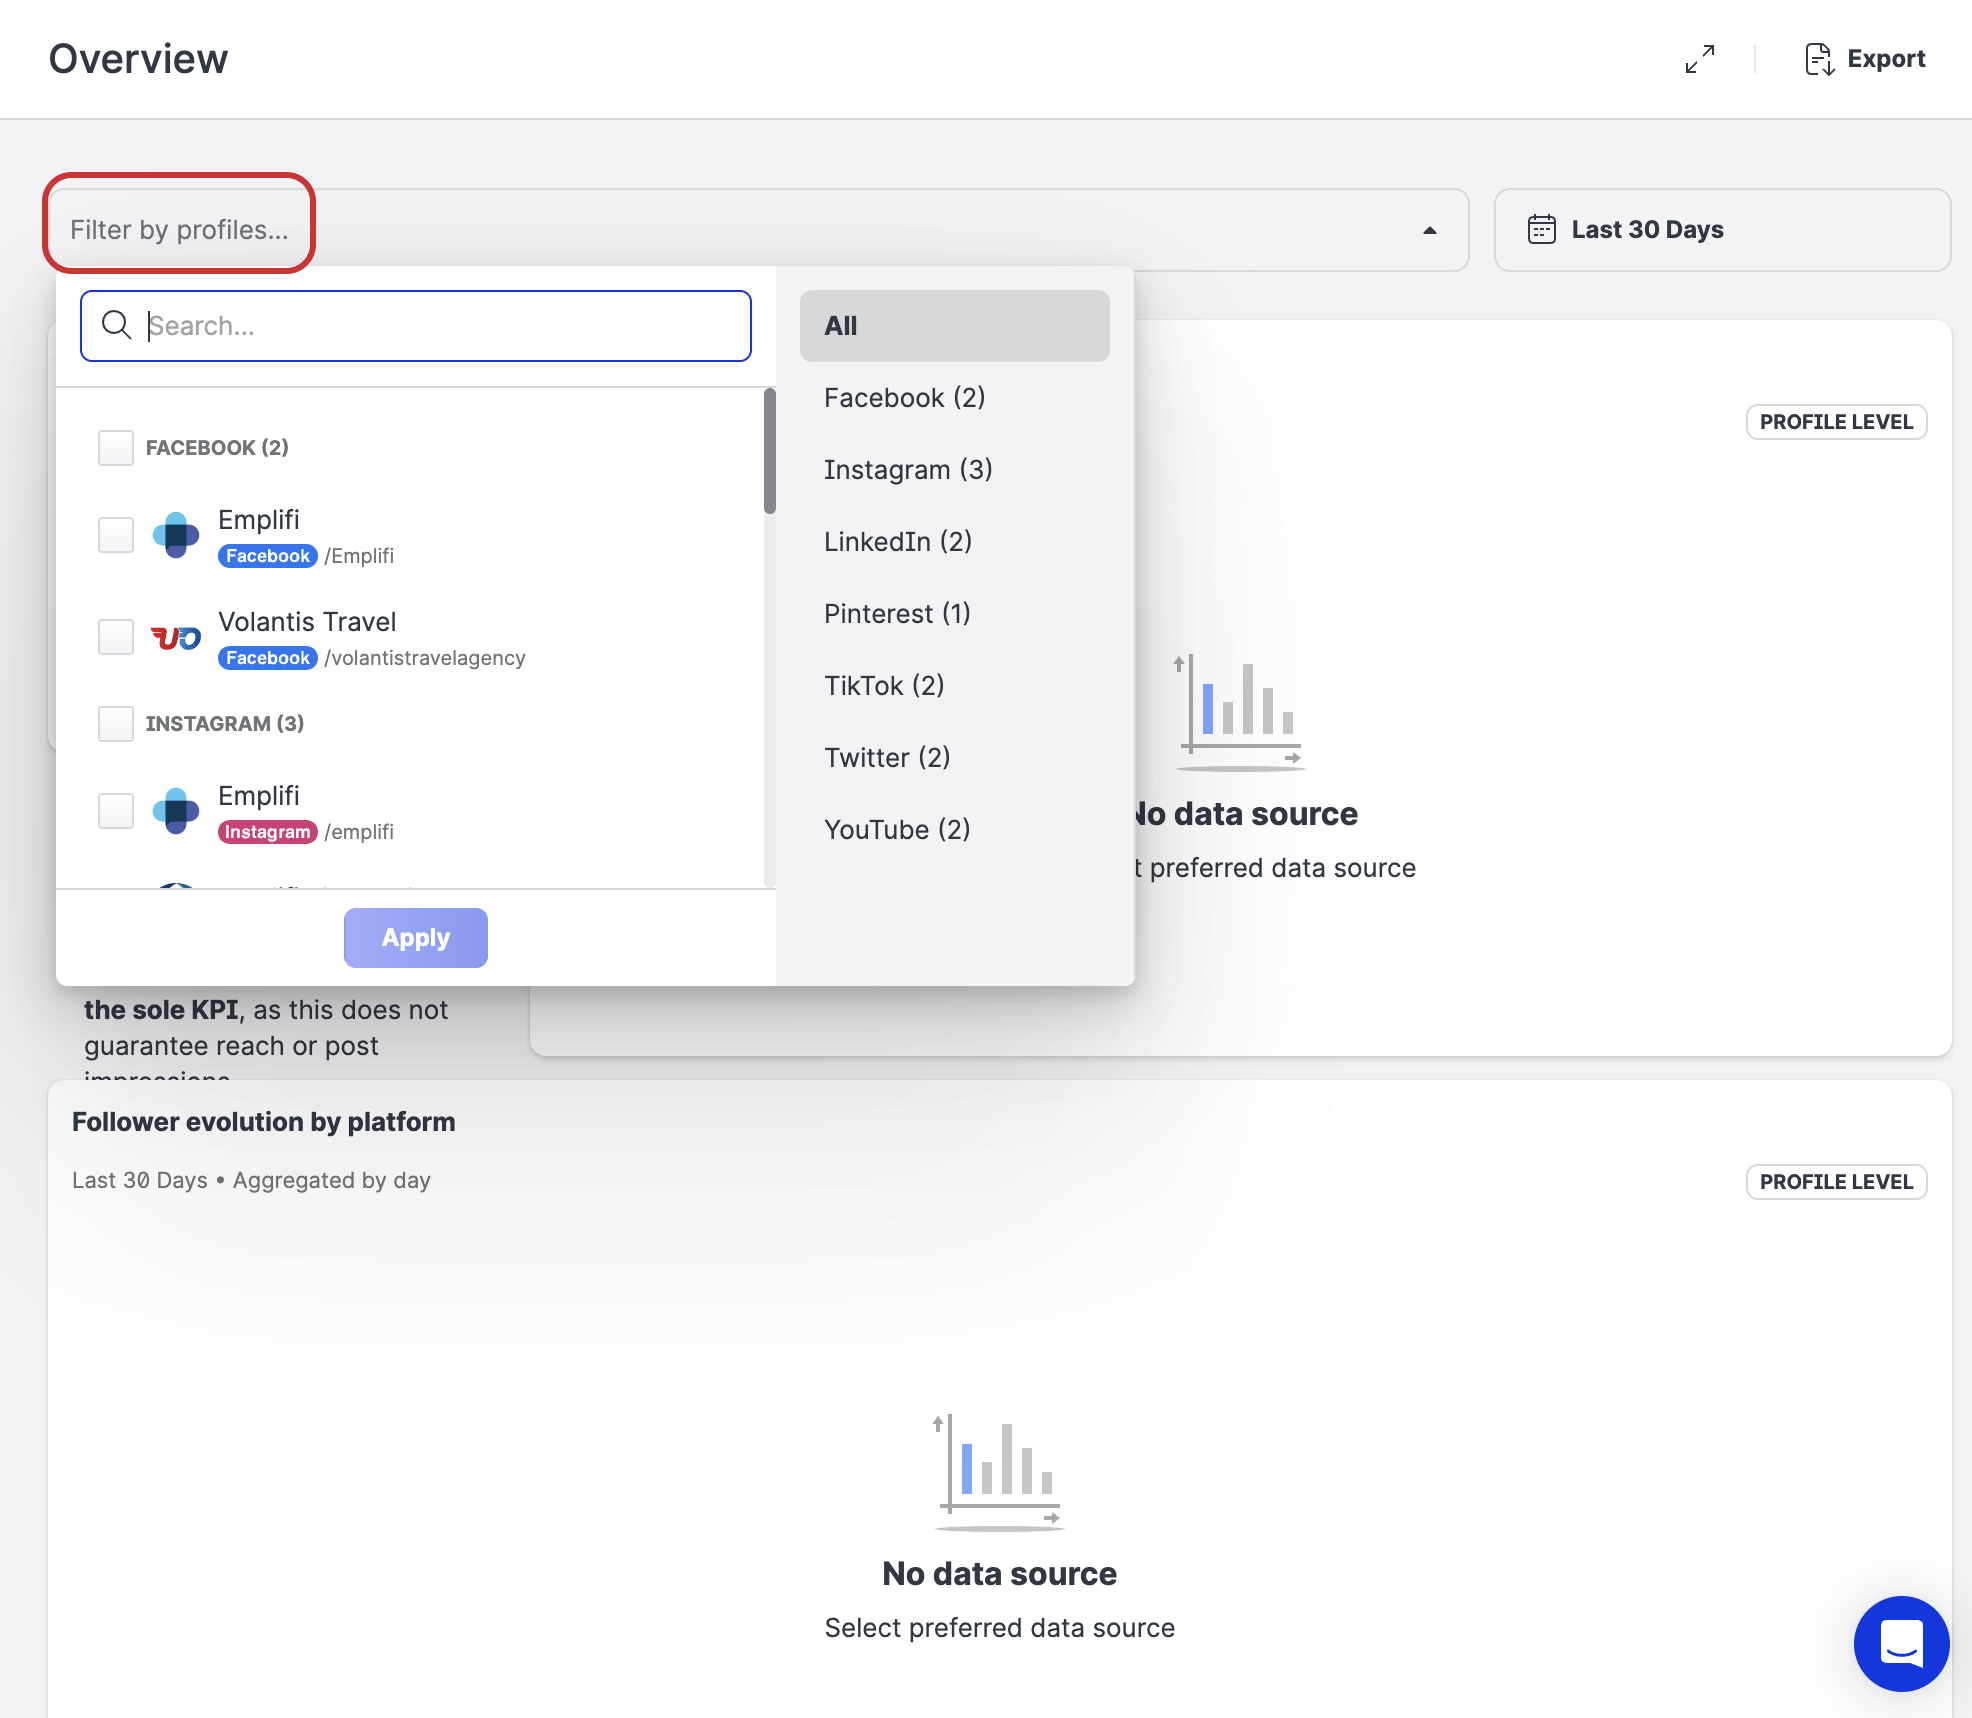Screen dimensions: 1972x1718
Task: Click the Volantis Travel logo icon
Action: [x=176, y=637]
